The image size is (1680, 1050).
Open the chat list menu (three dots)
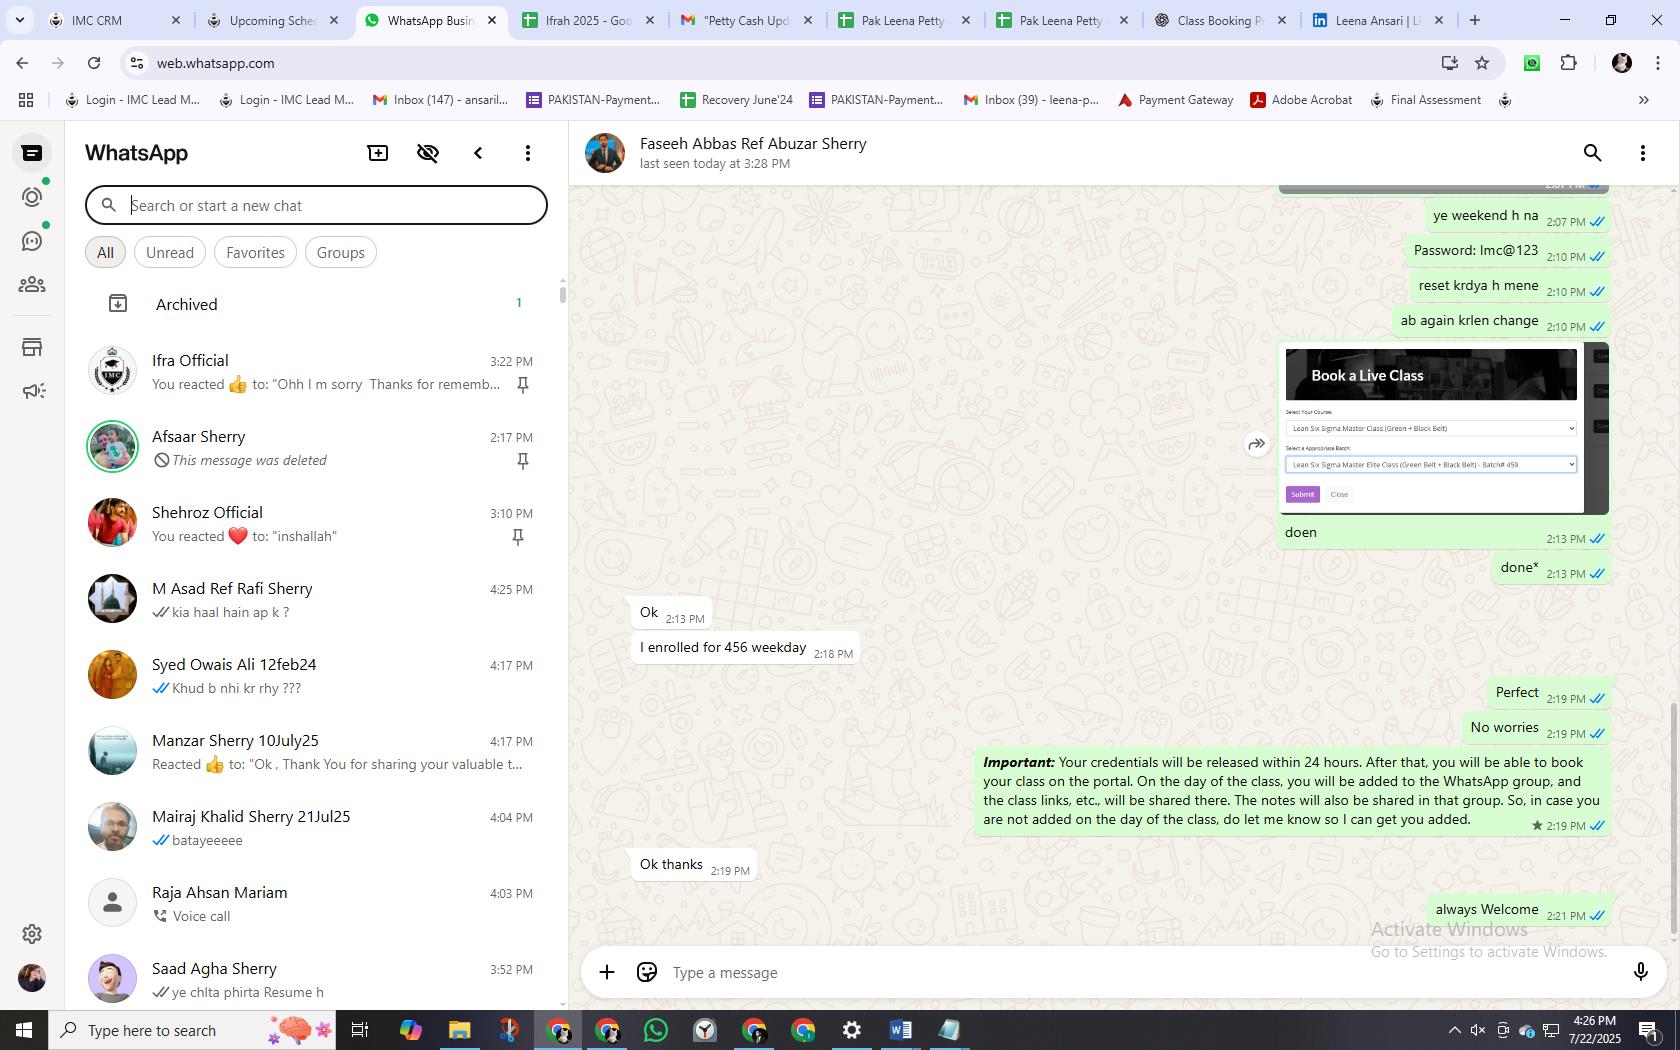pos(528,153)
